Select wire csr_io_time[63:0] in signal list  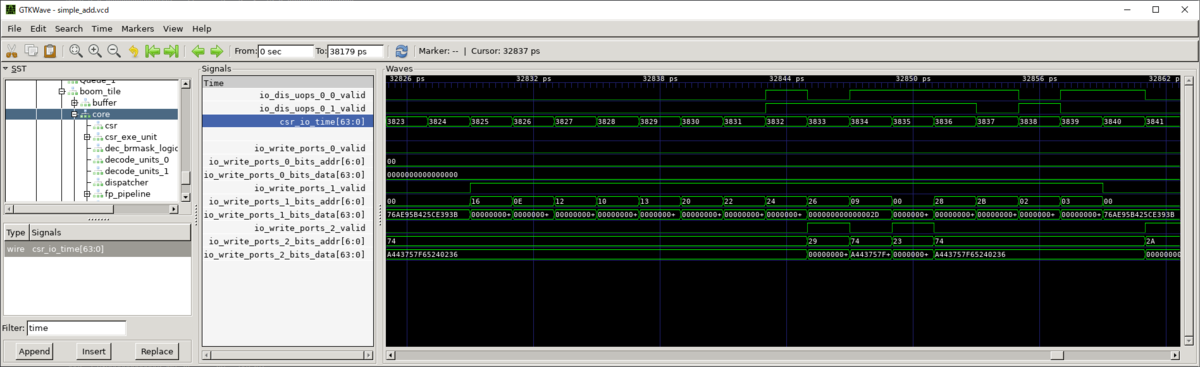click(97, 249)
